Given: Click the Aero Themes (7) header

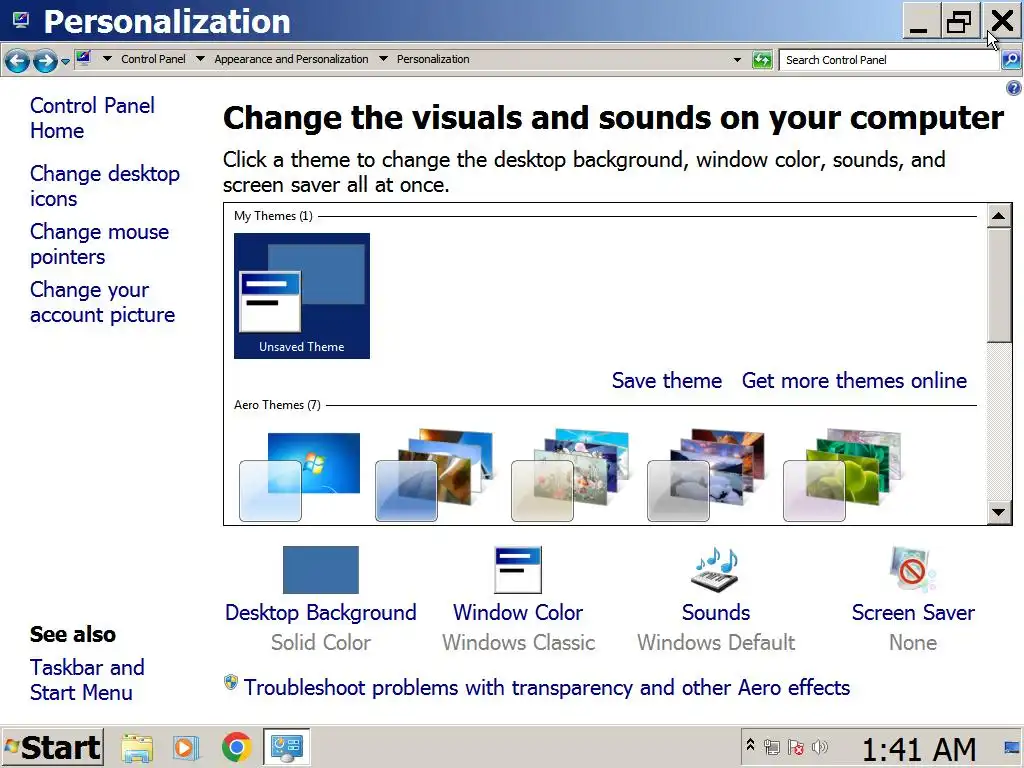Looking at the screenshot, I should click(277, 405).
